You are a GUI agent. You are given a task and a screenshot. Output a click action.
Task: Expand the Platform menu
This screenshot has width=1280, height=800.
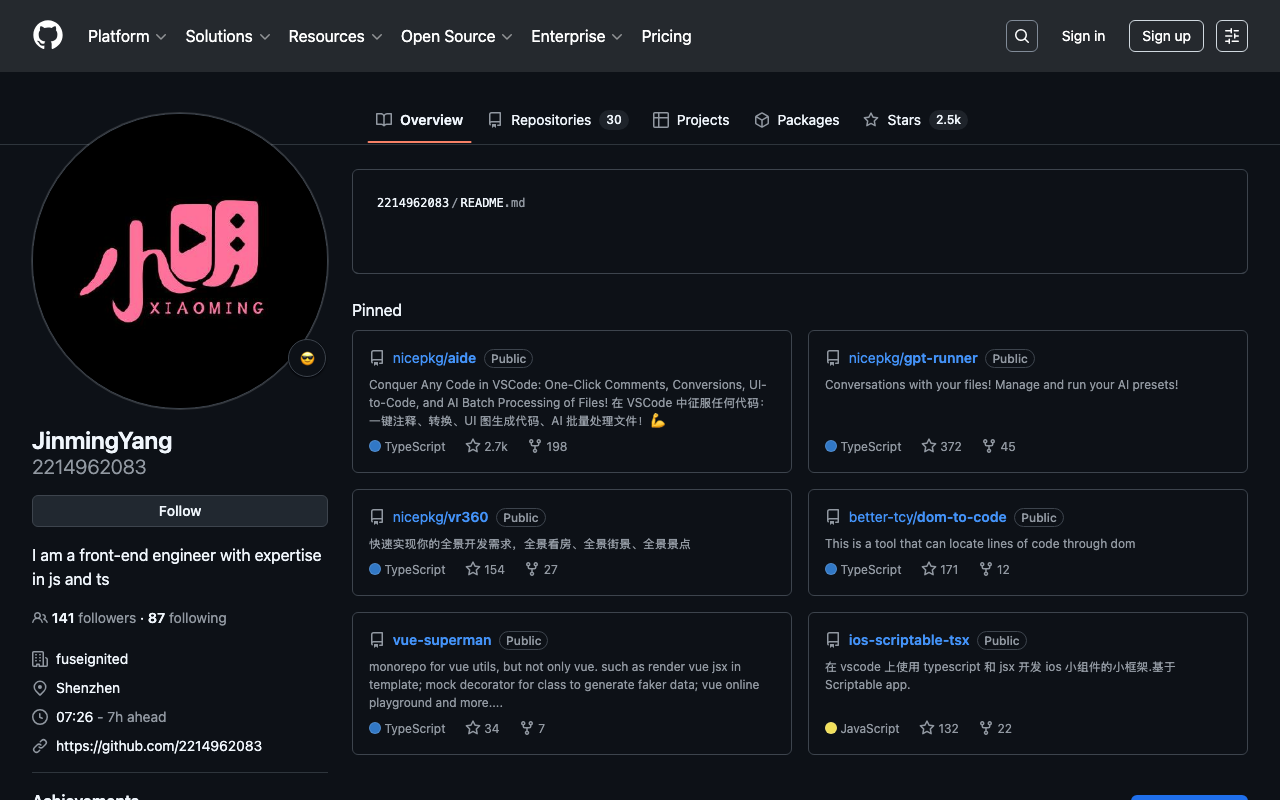click(x=129, y=36)
